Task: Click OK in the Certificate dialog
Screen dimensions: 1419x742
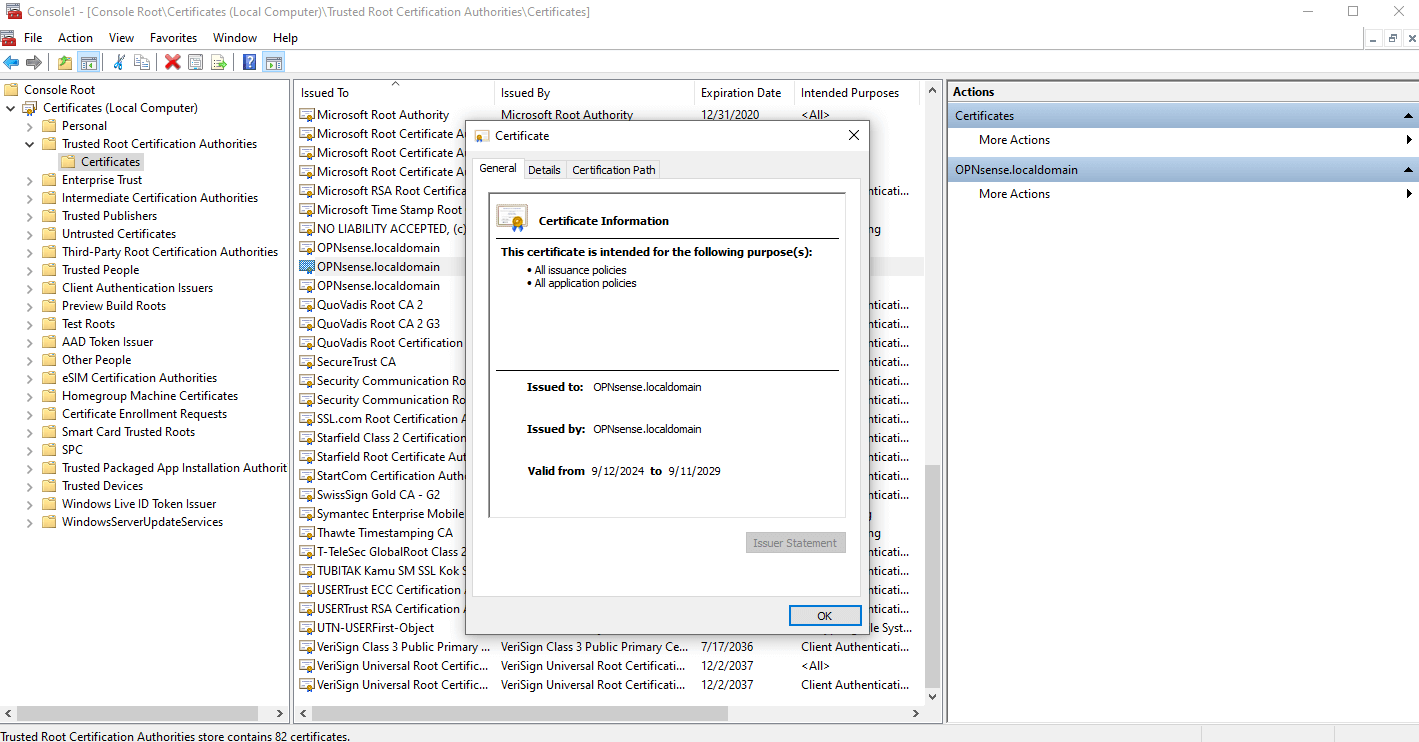Action: coord(824,616)
